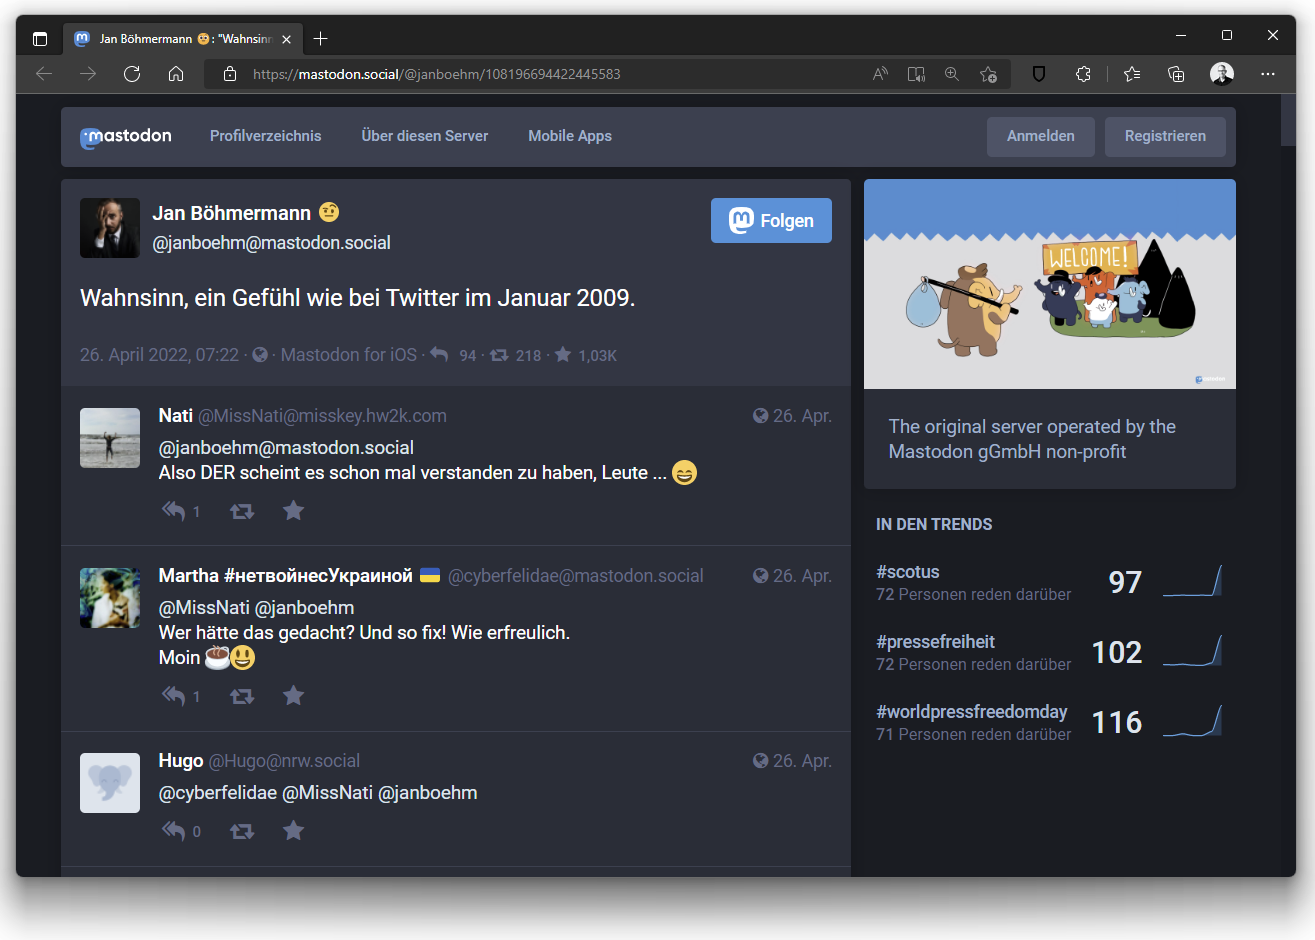Screen dimensions: 1315x940
Task: Open a new browser tab
Action: (320, 39)
